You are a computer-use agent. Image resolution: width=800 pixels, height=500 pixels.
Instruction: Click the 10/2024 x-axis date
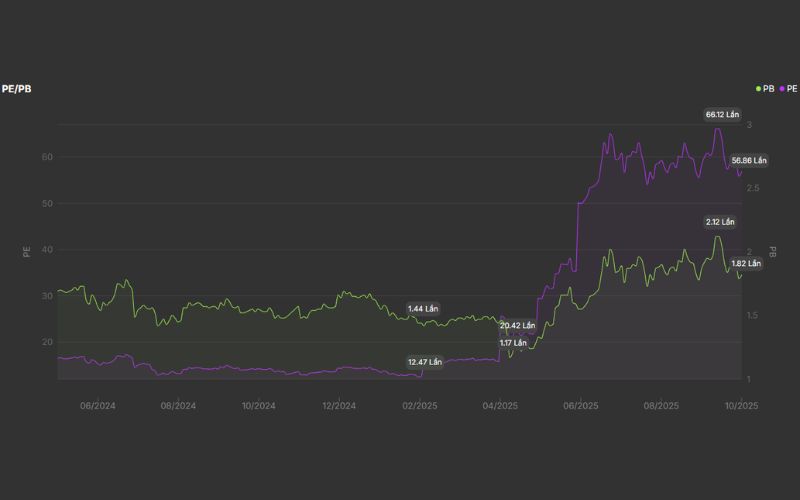coord(258,406)
